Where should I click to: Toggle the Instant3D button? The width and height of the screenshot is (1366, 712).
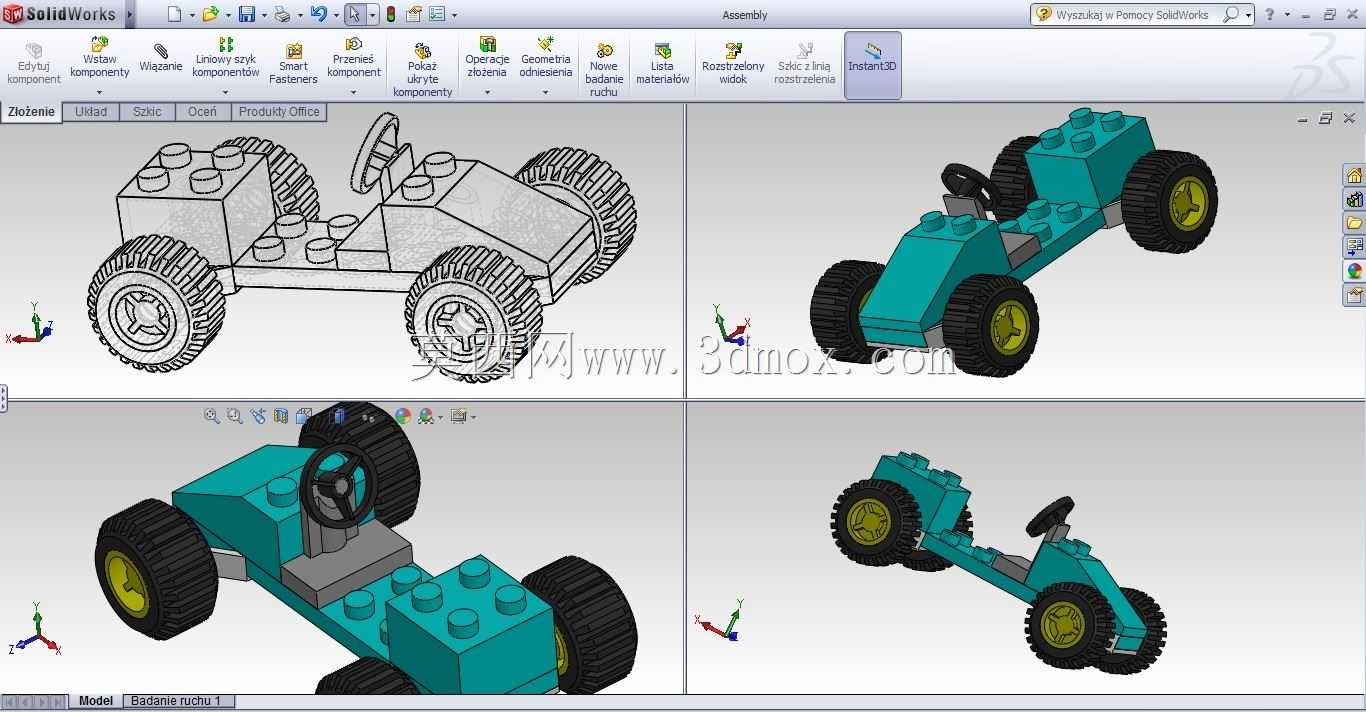click(873, 65)
